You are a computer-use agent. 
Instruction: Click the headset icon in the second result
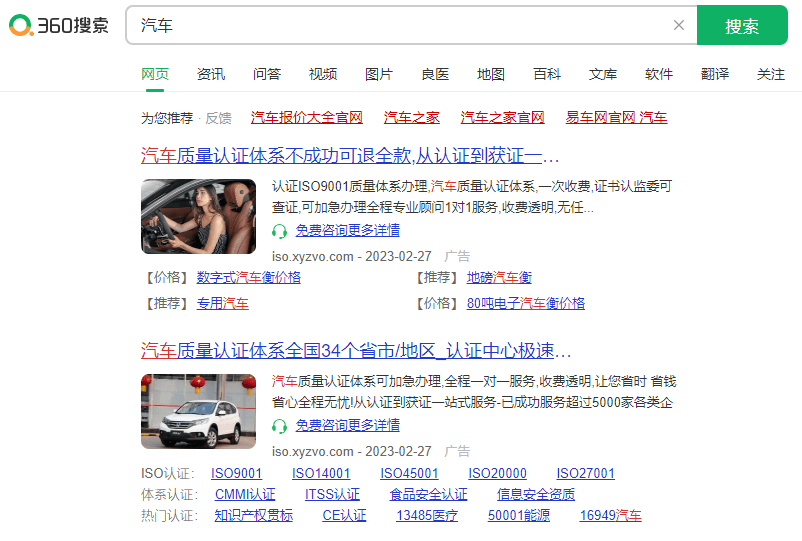279,426
